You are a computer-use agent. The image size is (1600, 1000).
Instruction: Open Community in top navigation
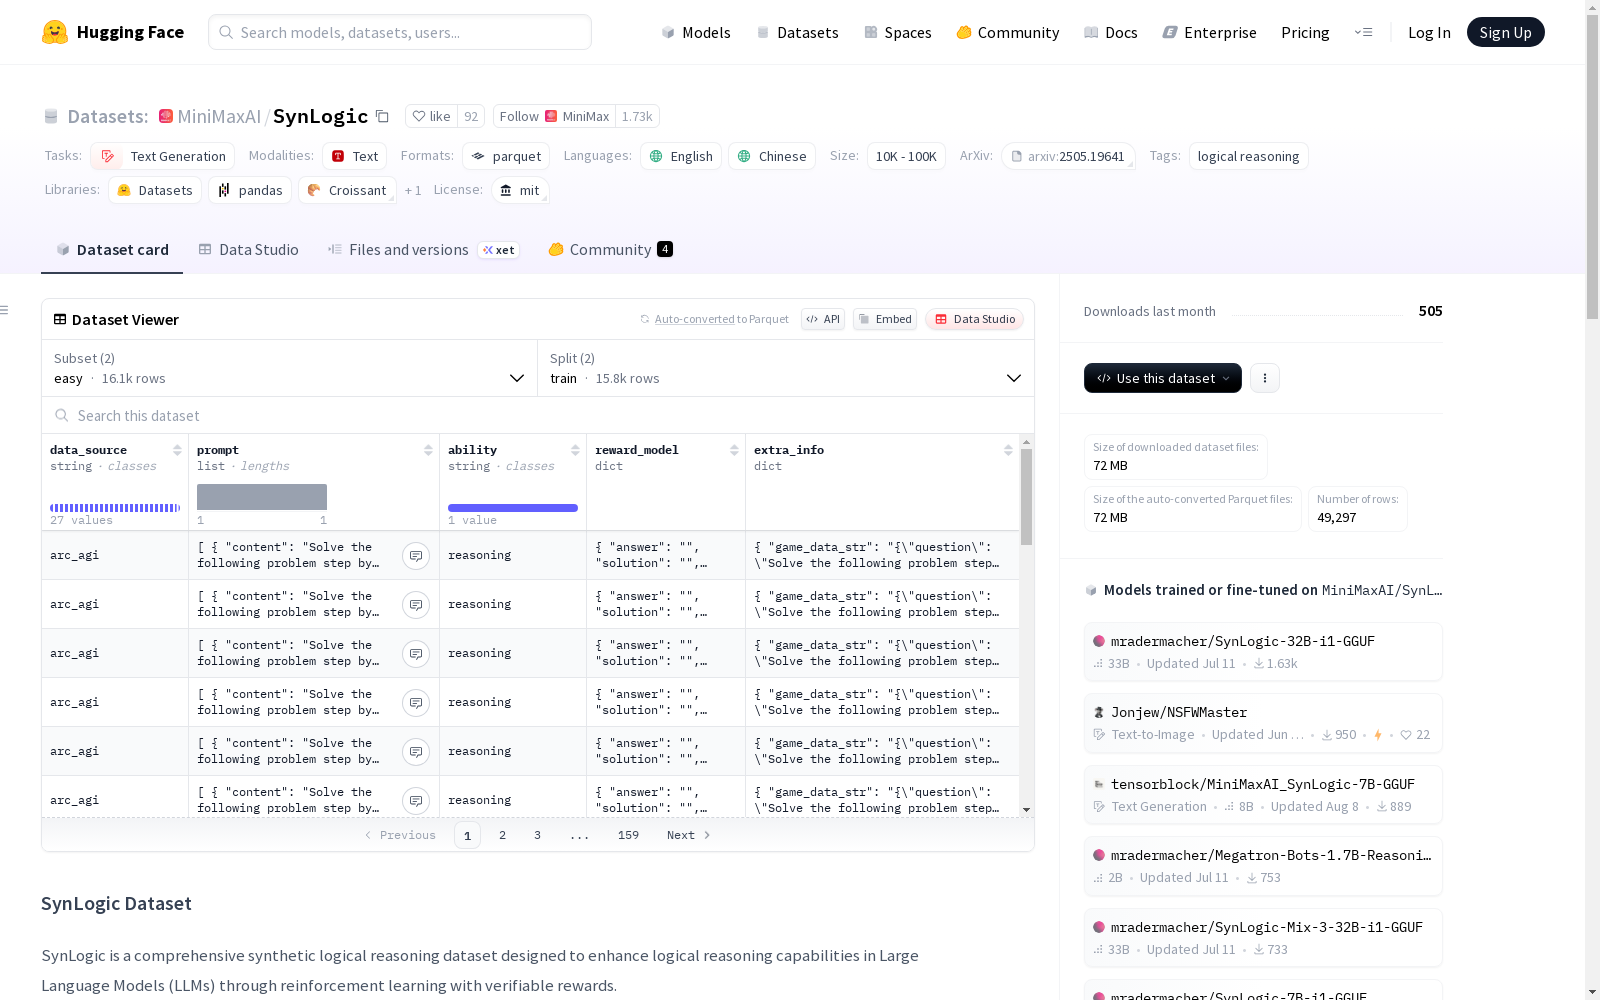(1008, 32)
